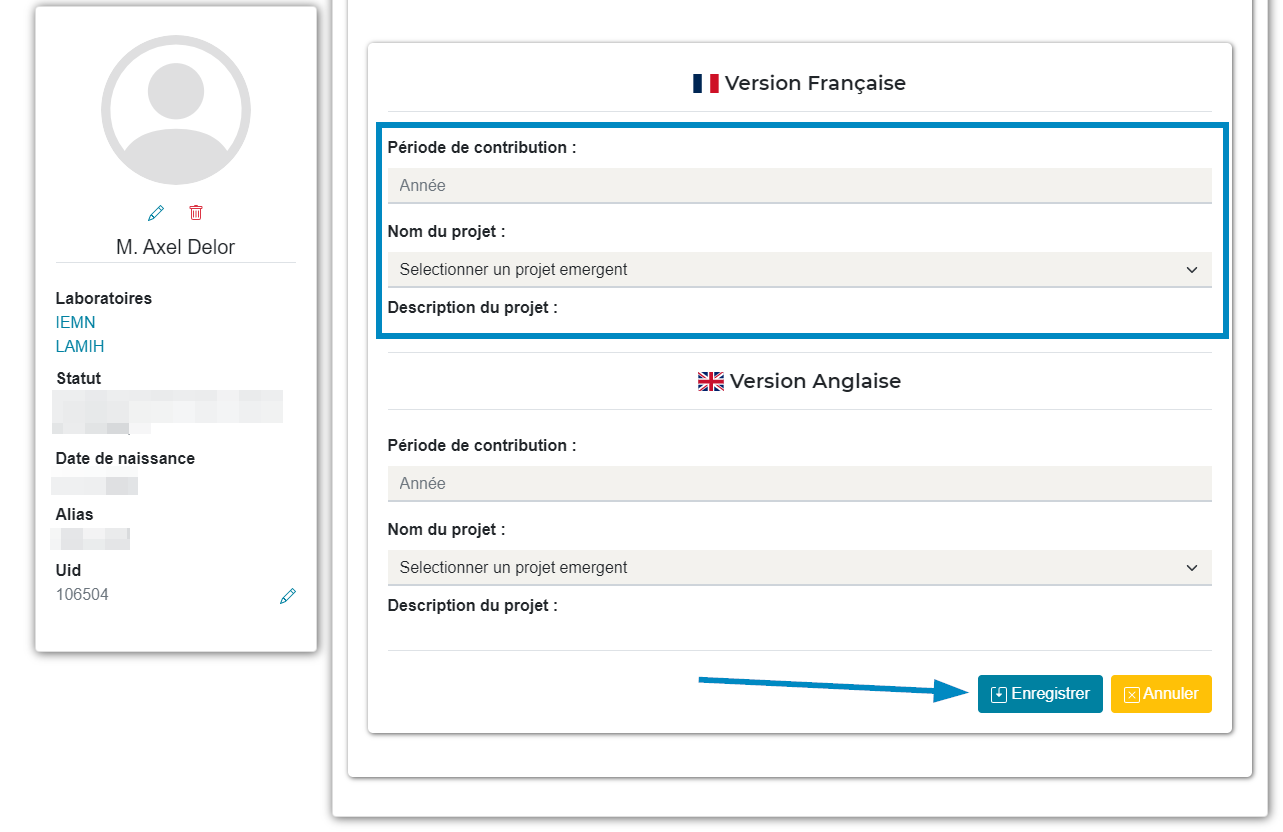The width and height of the screenshot is (1283, 832).
Task: Expand the English version project dropdown
Action: pyautogui.click(x=799, y=567)
